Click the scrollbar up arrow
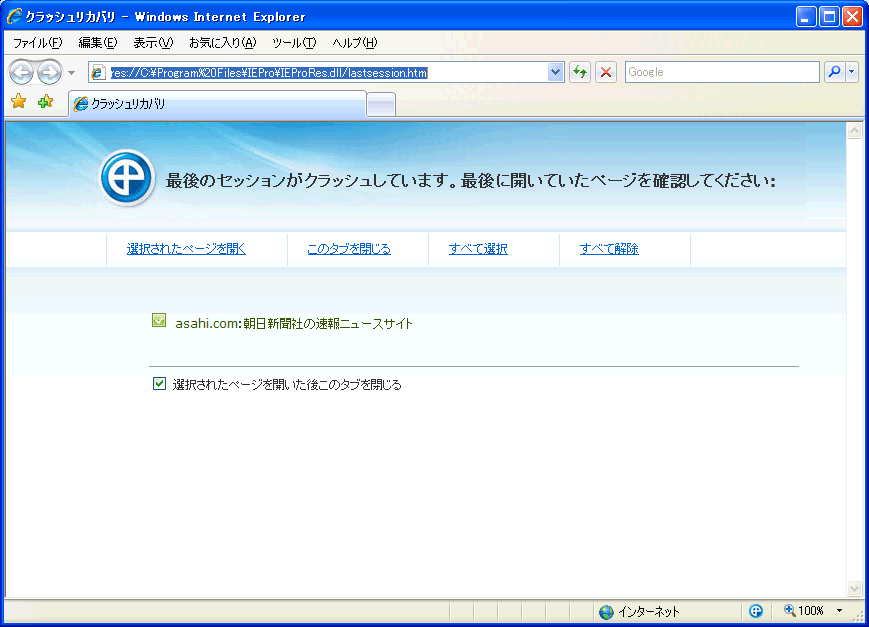The image size is (869, 627). click(855, 130)
